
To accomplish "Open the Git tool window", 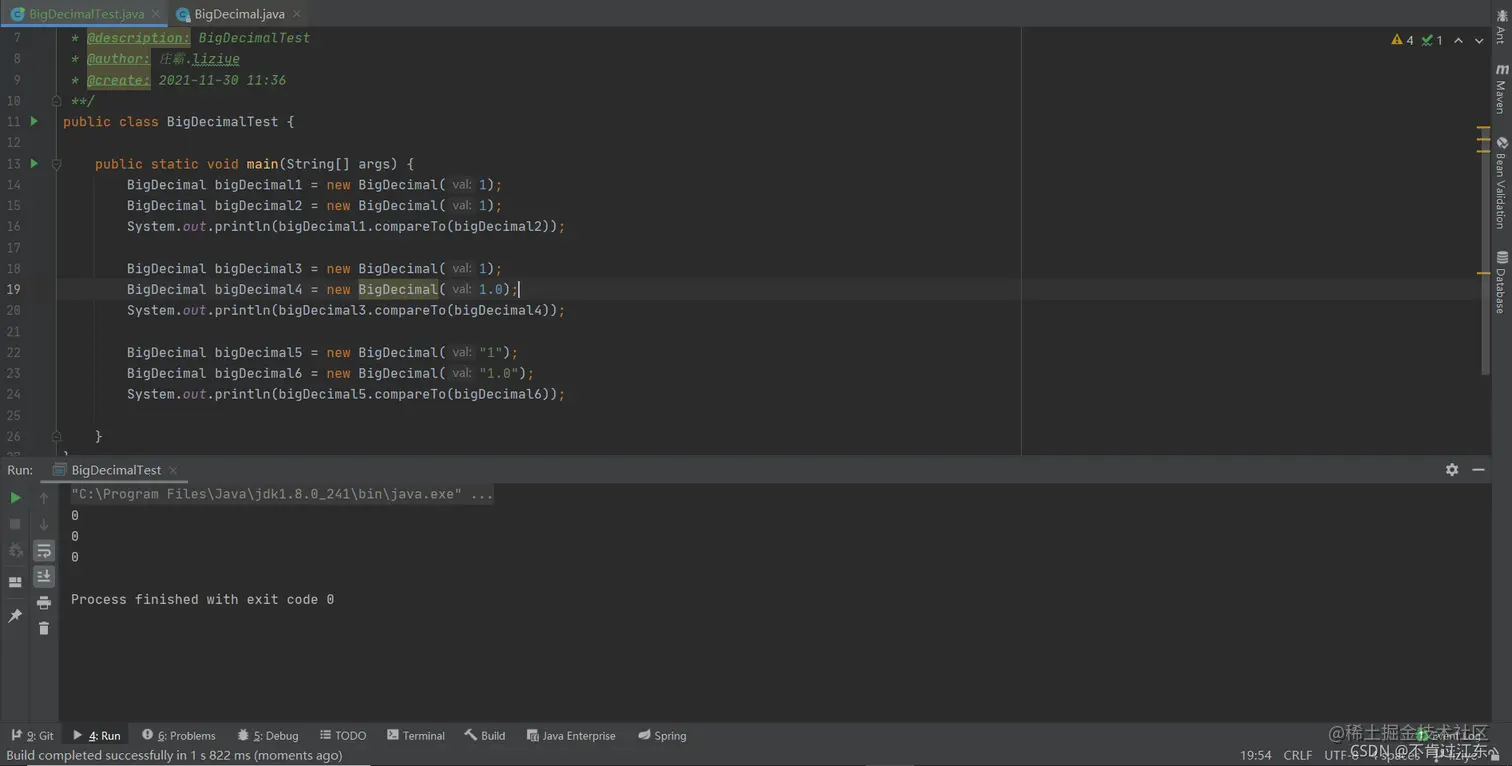I will (x=32, y=735).
